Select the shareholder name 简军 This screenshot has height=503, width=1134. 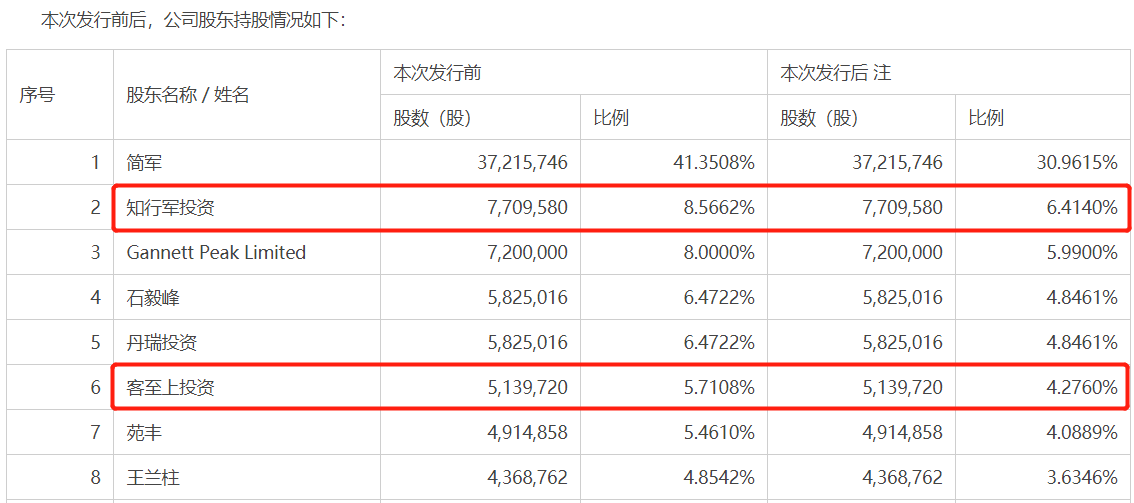[x=145, y=163]
